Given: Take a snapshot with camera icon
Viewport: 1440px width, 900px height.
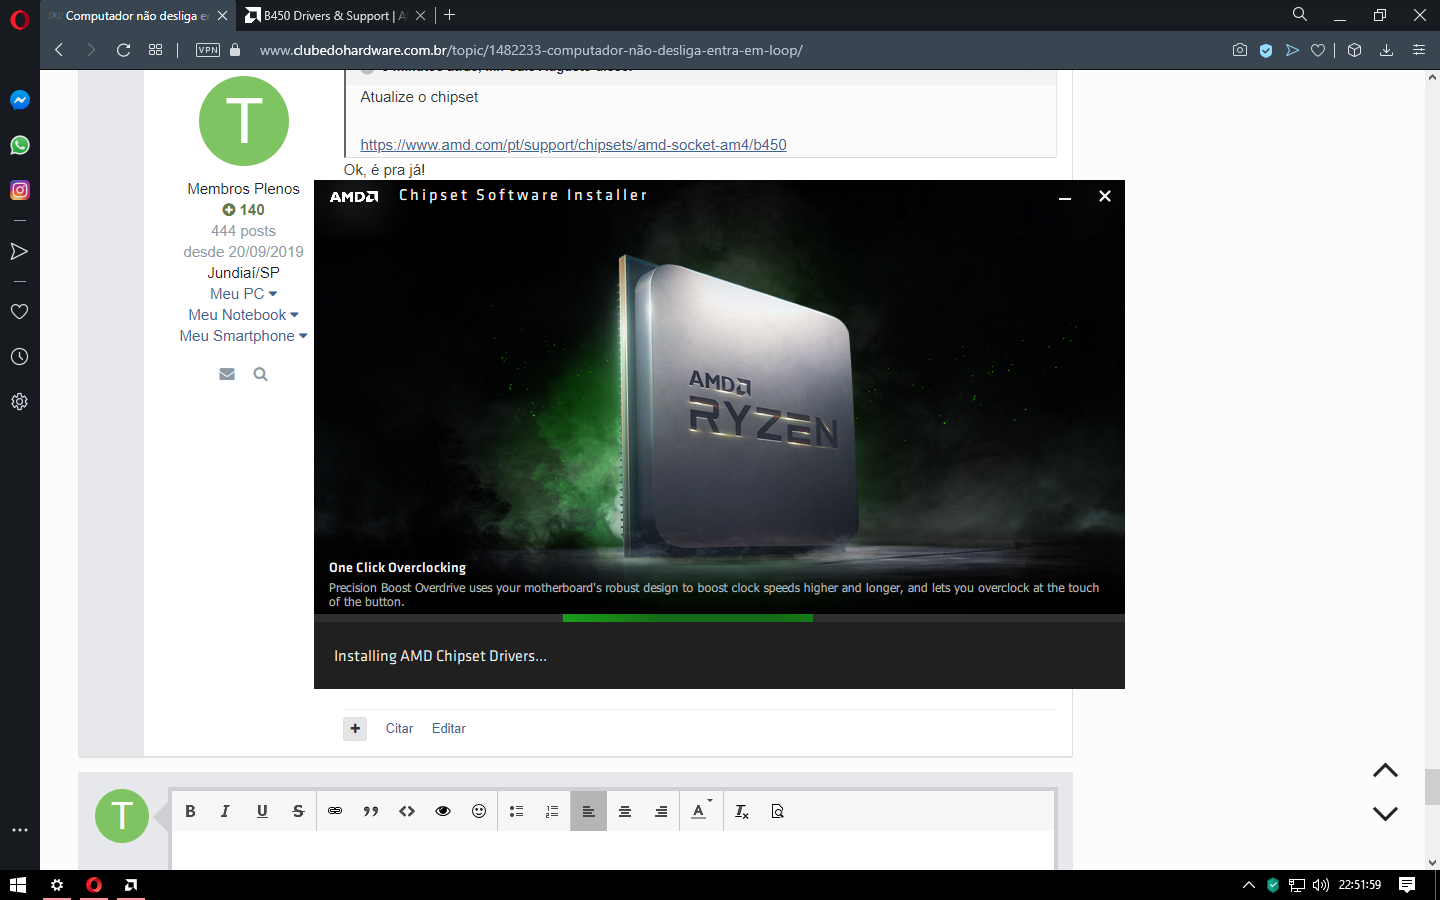Looking at the screenshot, I should (1240, 50).
